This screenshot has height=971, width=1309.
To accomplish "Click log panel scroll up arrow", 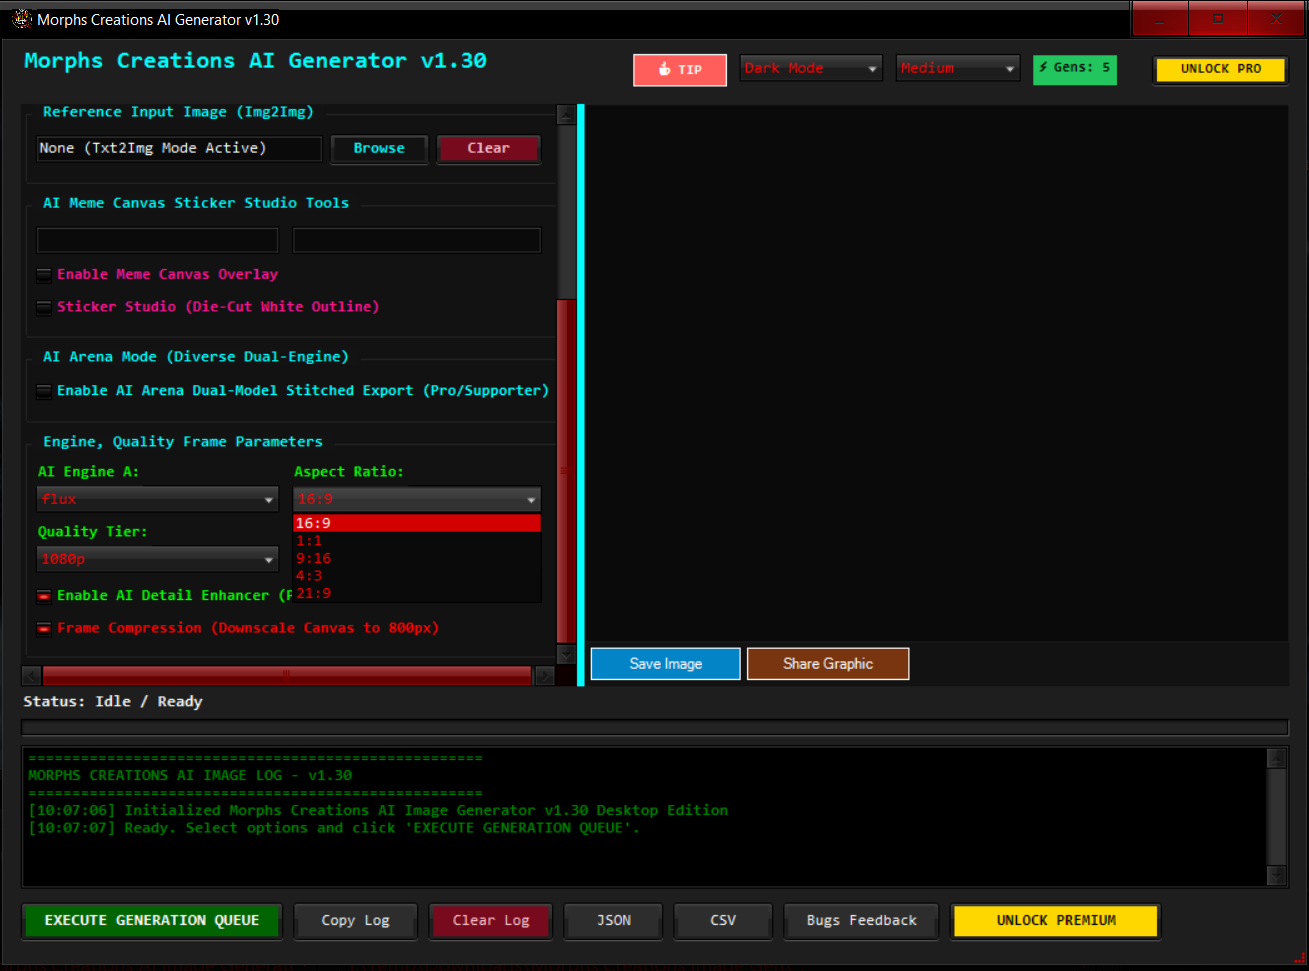I will pos(1276,758).
